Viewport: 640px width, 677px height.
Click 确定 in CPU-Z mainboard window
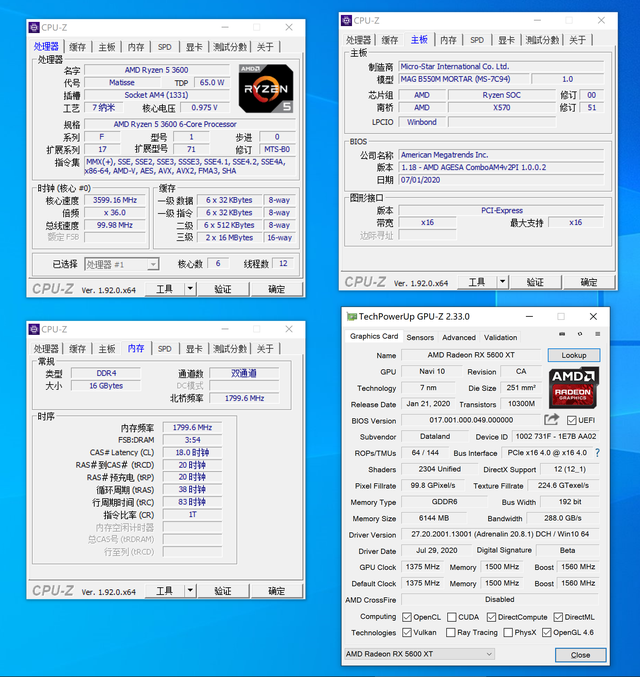589,282
